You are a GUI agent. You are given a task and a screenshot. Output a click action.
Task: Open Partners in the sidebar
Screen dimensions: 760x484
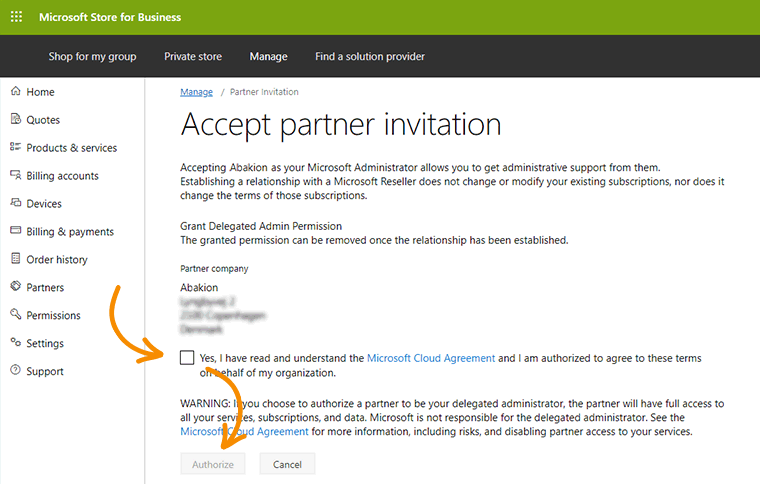coord(45,287)
